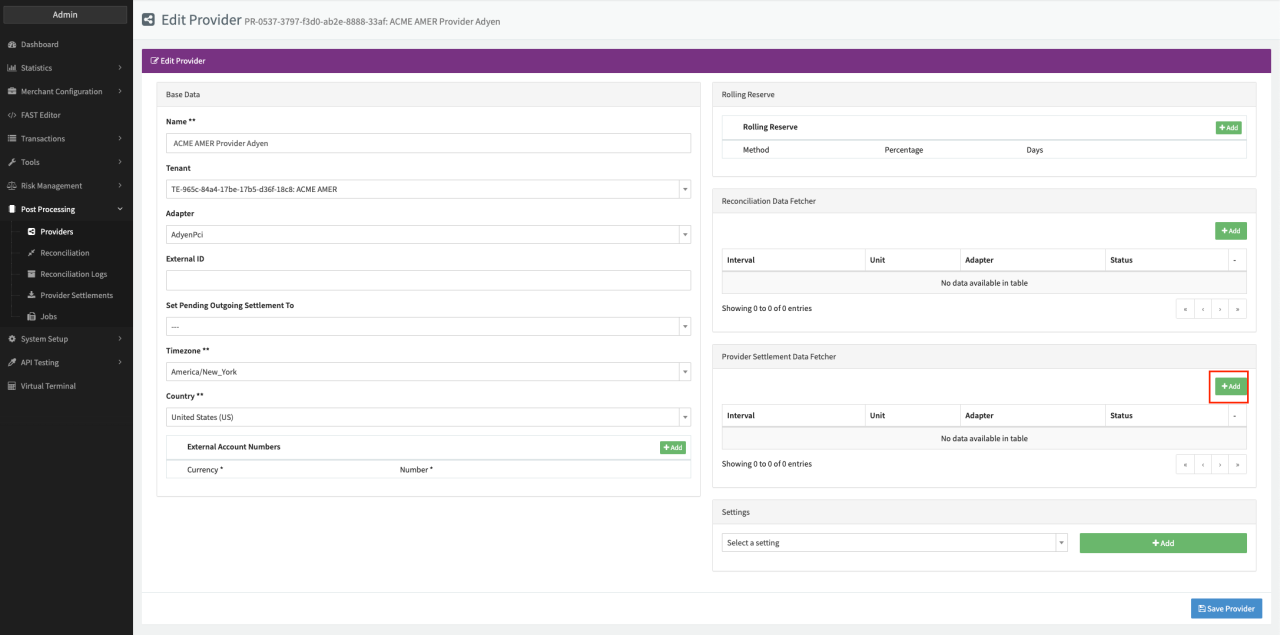Click the FAST Editor code icon
This screenshot has height=635, width=1280.
[11, 115]
